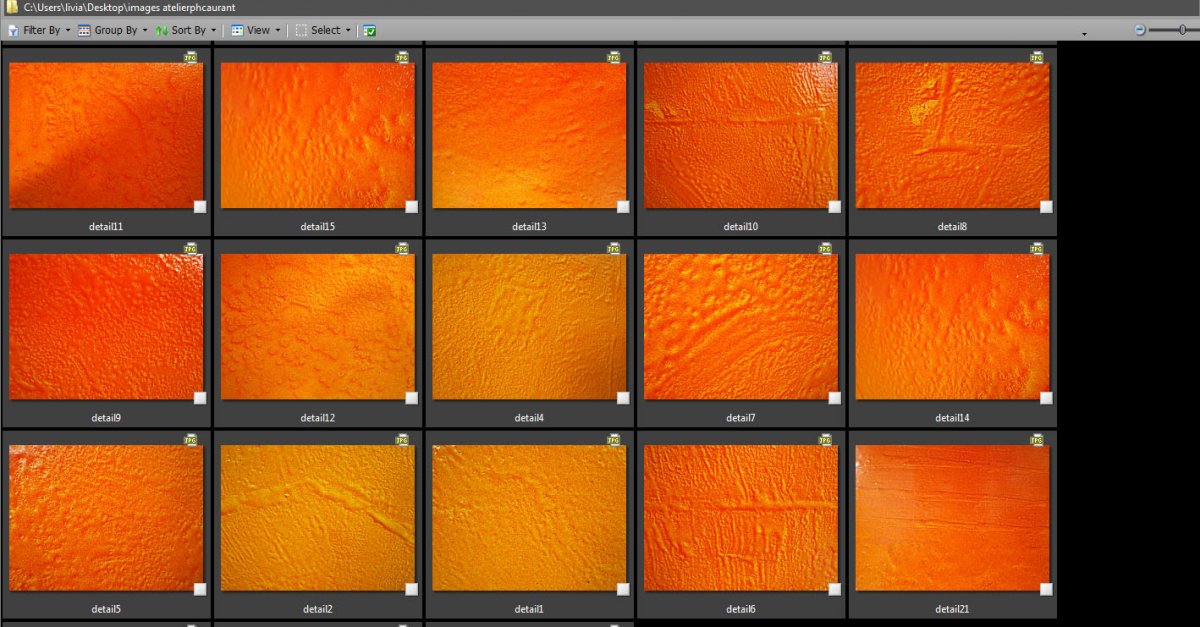
Task: Click the JPG badge above detail4
Action: [614, 249]
